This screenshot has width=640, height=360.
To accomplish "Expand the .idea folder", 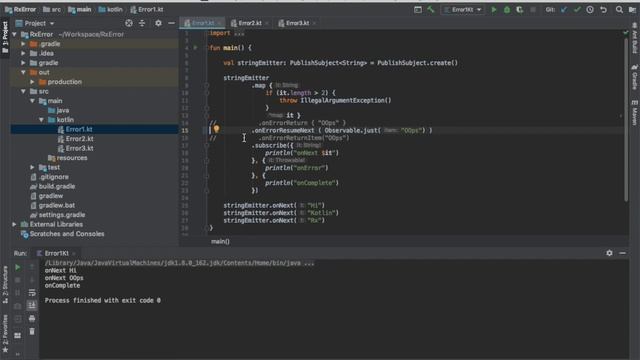I will click(23, 53).
